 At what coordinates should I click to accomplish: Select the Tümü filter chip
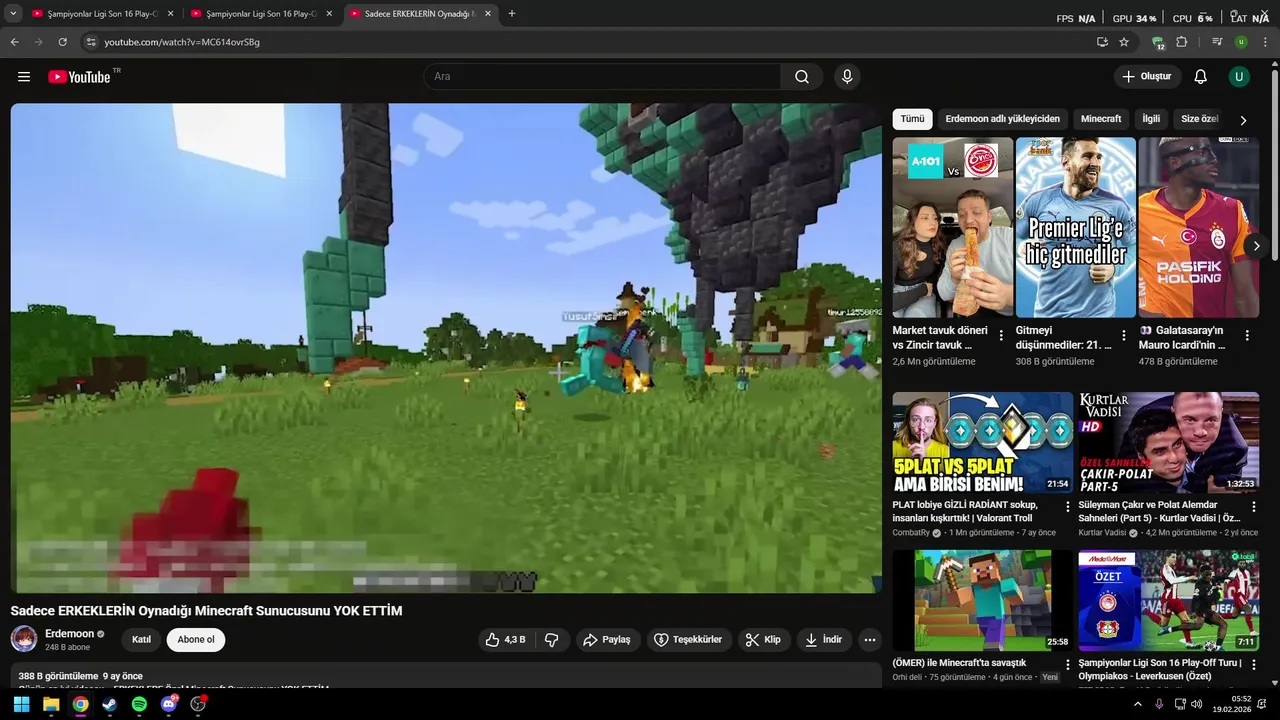[912, 119]
